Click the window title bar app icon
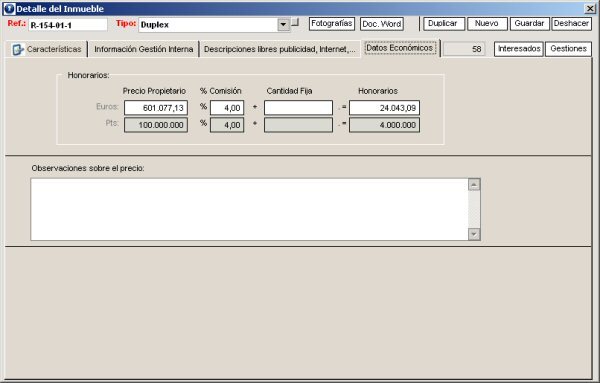This screenshot has width=600, height=383. 9,9
